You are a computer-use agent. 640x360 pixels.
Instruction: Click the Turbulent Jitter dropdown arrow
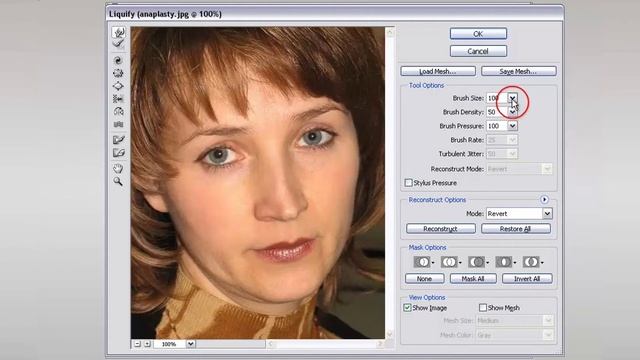tap(512, 154)
